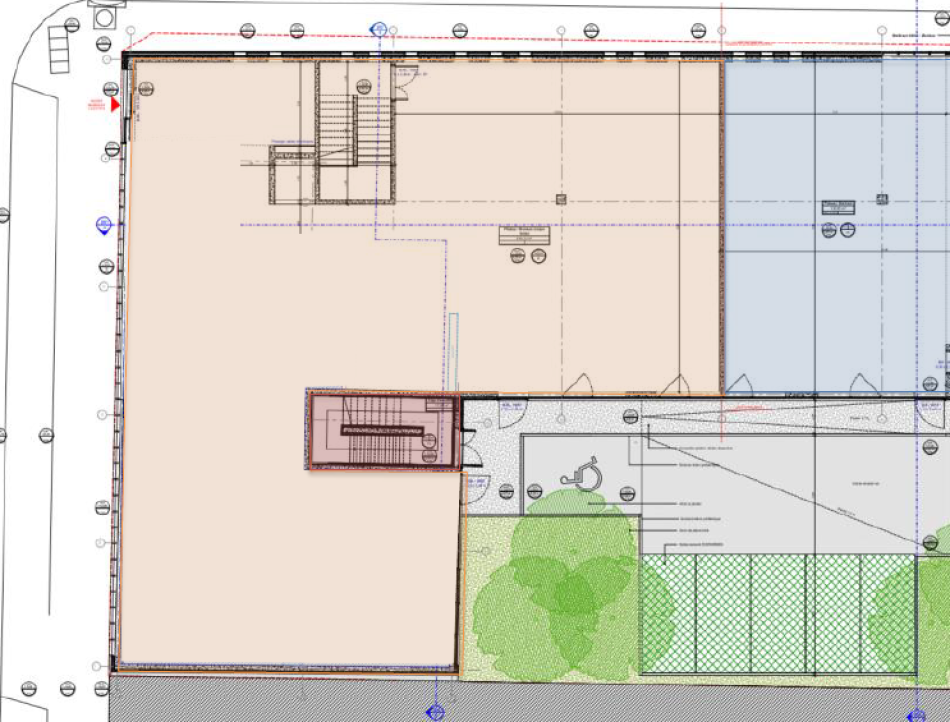The height and width of the screenshot is (722, 950).
Task: Click the room label tag in beige room
Action: [525, 236]
